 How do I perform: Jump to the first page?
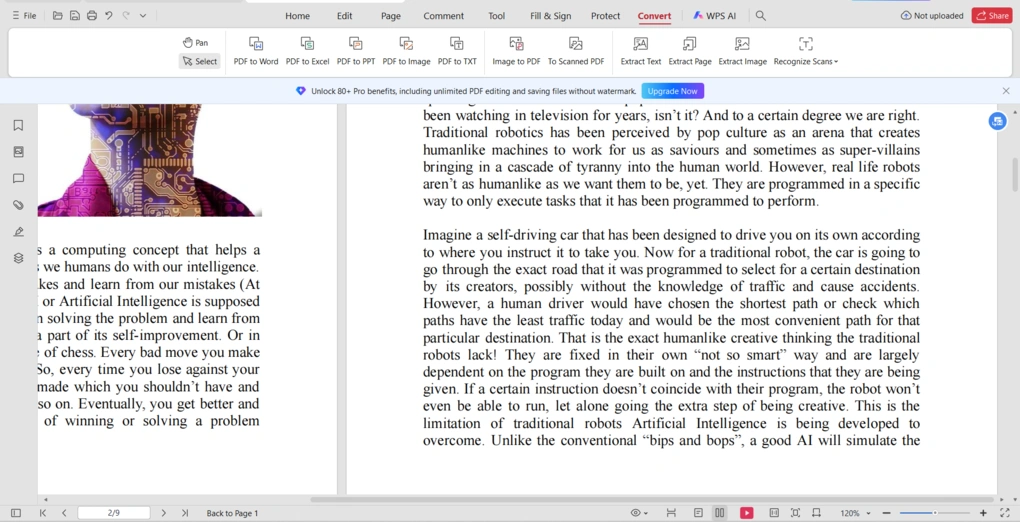coord(43,513)
